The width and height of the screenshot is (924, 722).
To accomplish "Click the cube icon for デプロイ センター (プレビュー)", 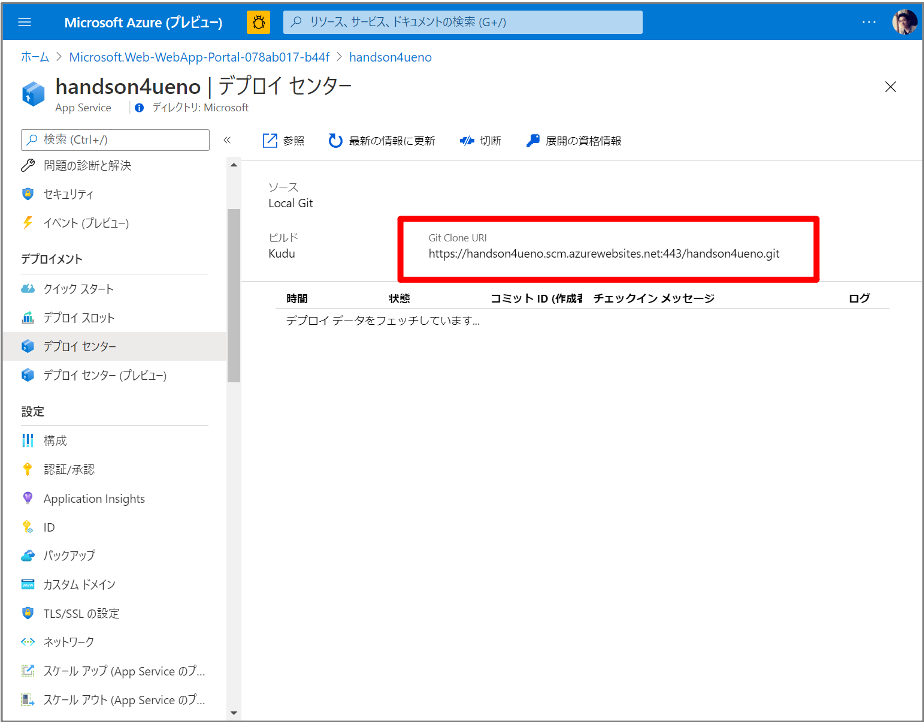I will pos(28,375).
